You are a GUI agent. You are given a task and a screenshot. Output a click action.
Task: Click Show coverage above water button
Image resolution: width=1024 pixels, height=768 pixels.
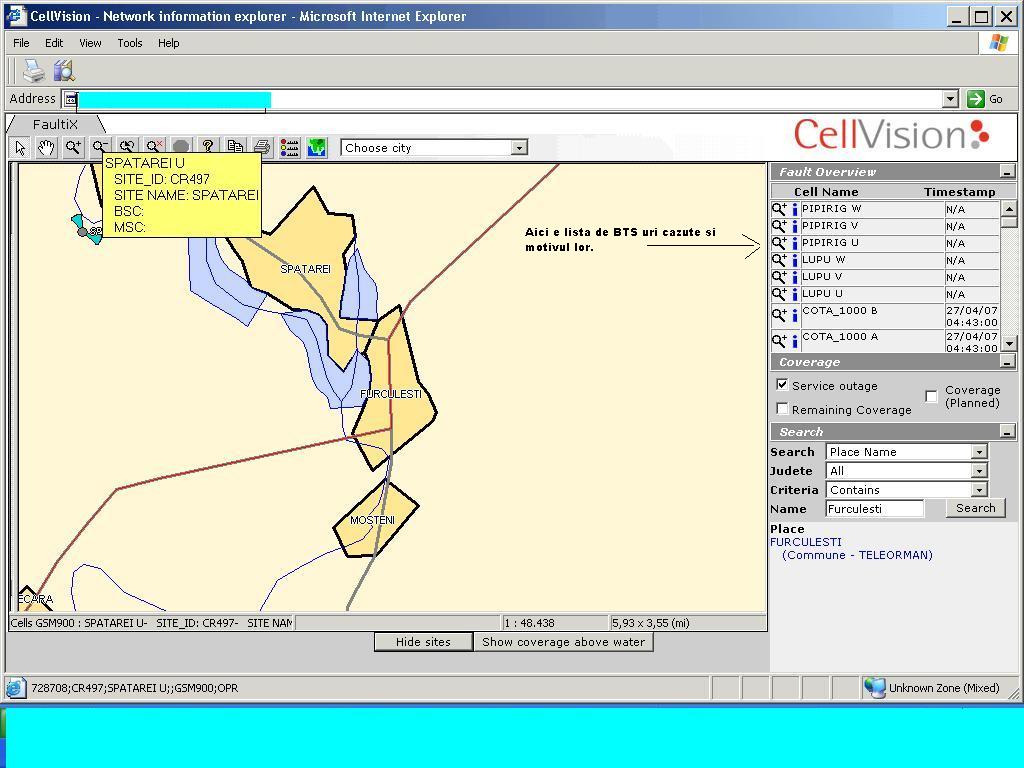pos(563,642)
